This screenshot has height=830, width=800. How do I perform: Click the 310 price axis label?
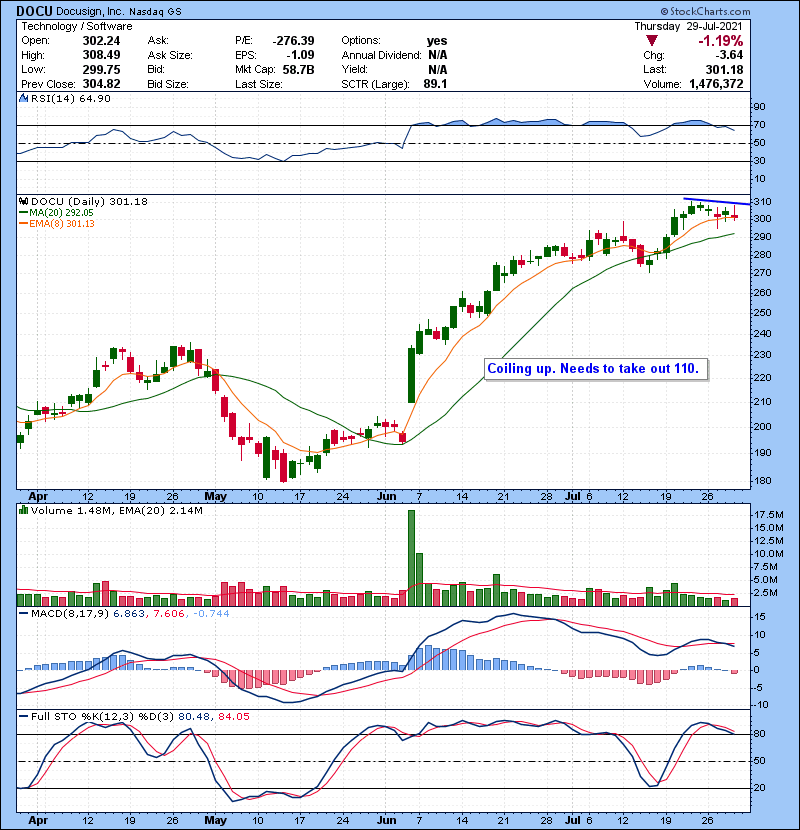tap(763, 202)
